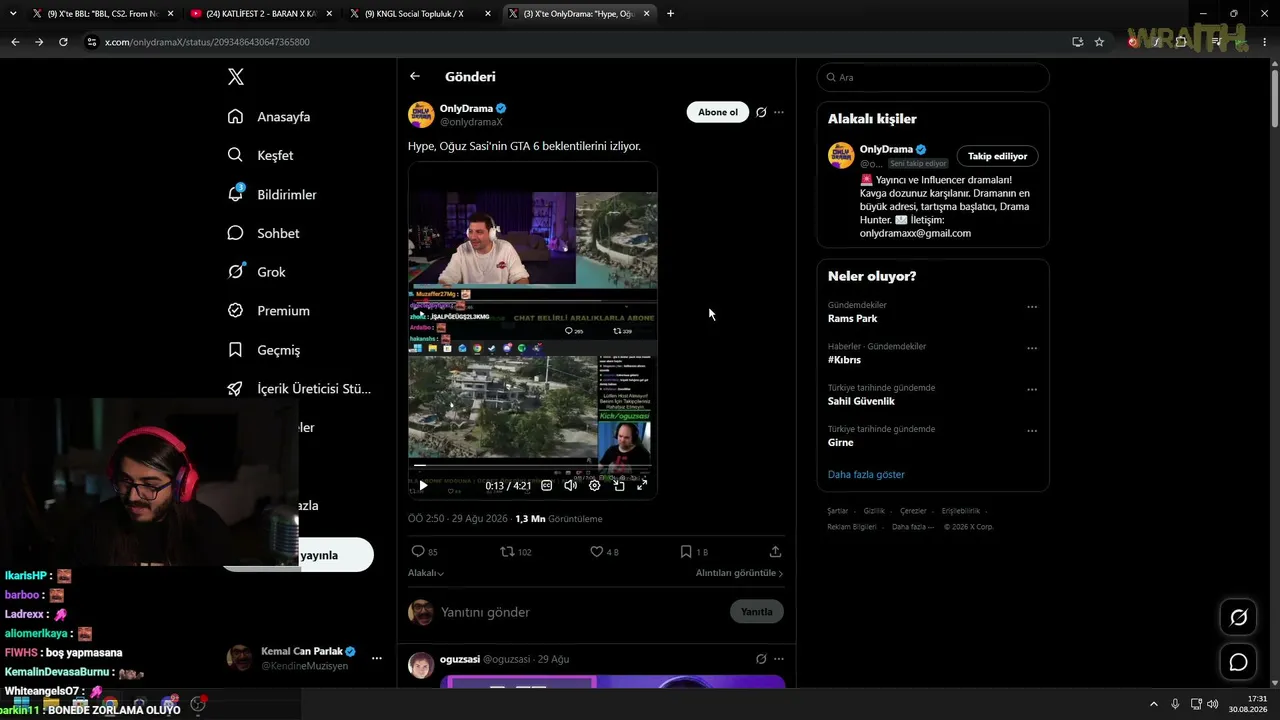Open Keşfet in the sidebar
The image size is (1280, 720).
(x=261, y=155)
